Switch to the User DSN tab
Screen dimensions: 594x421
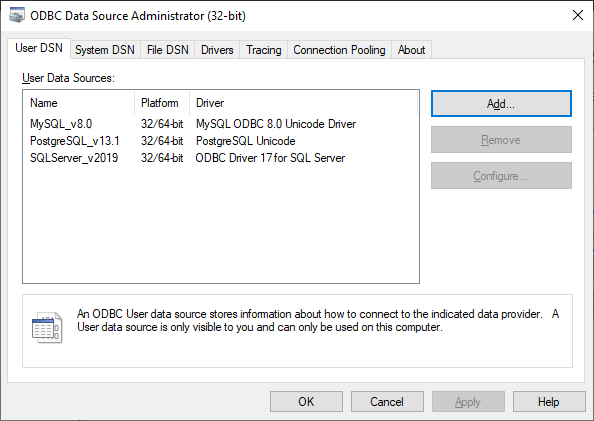coord(39,48)
